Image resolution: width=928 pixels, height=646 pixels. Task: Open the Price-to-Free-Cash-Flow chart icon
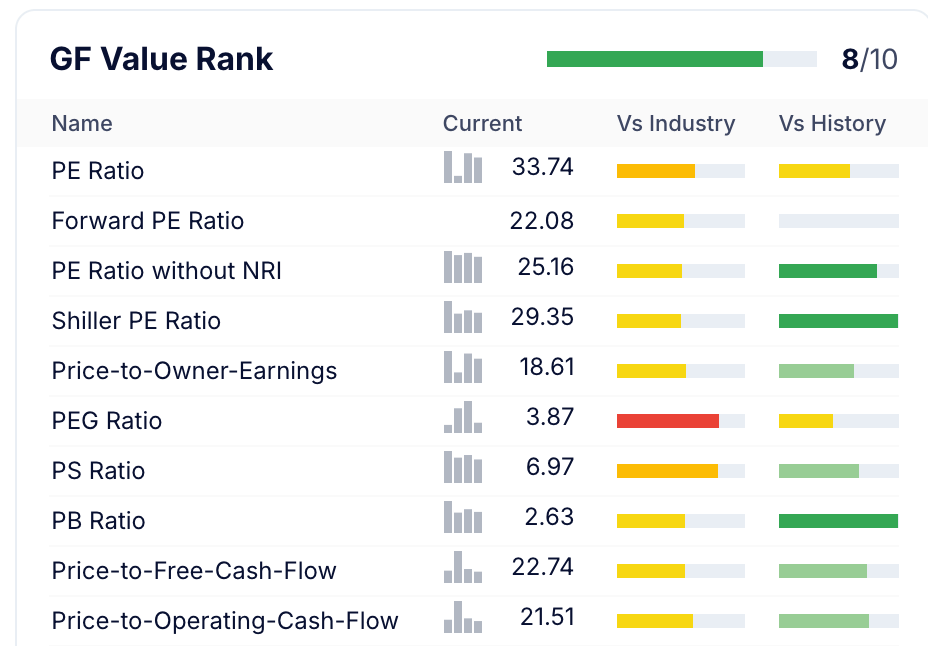(x=463, y=567)
